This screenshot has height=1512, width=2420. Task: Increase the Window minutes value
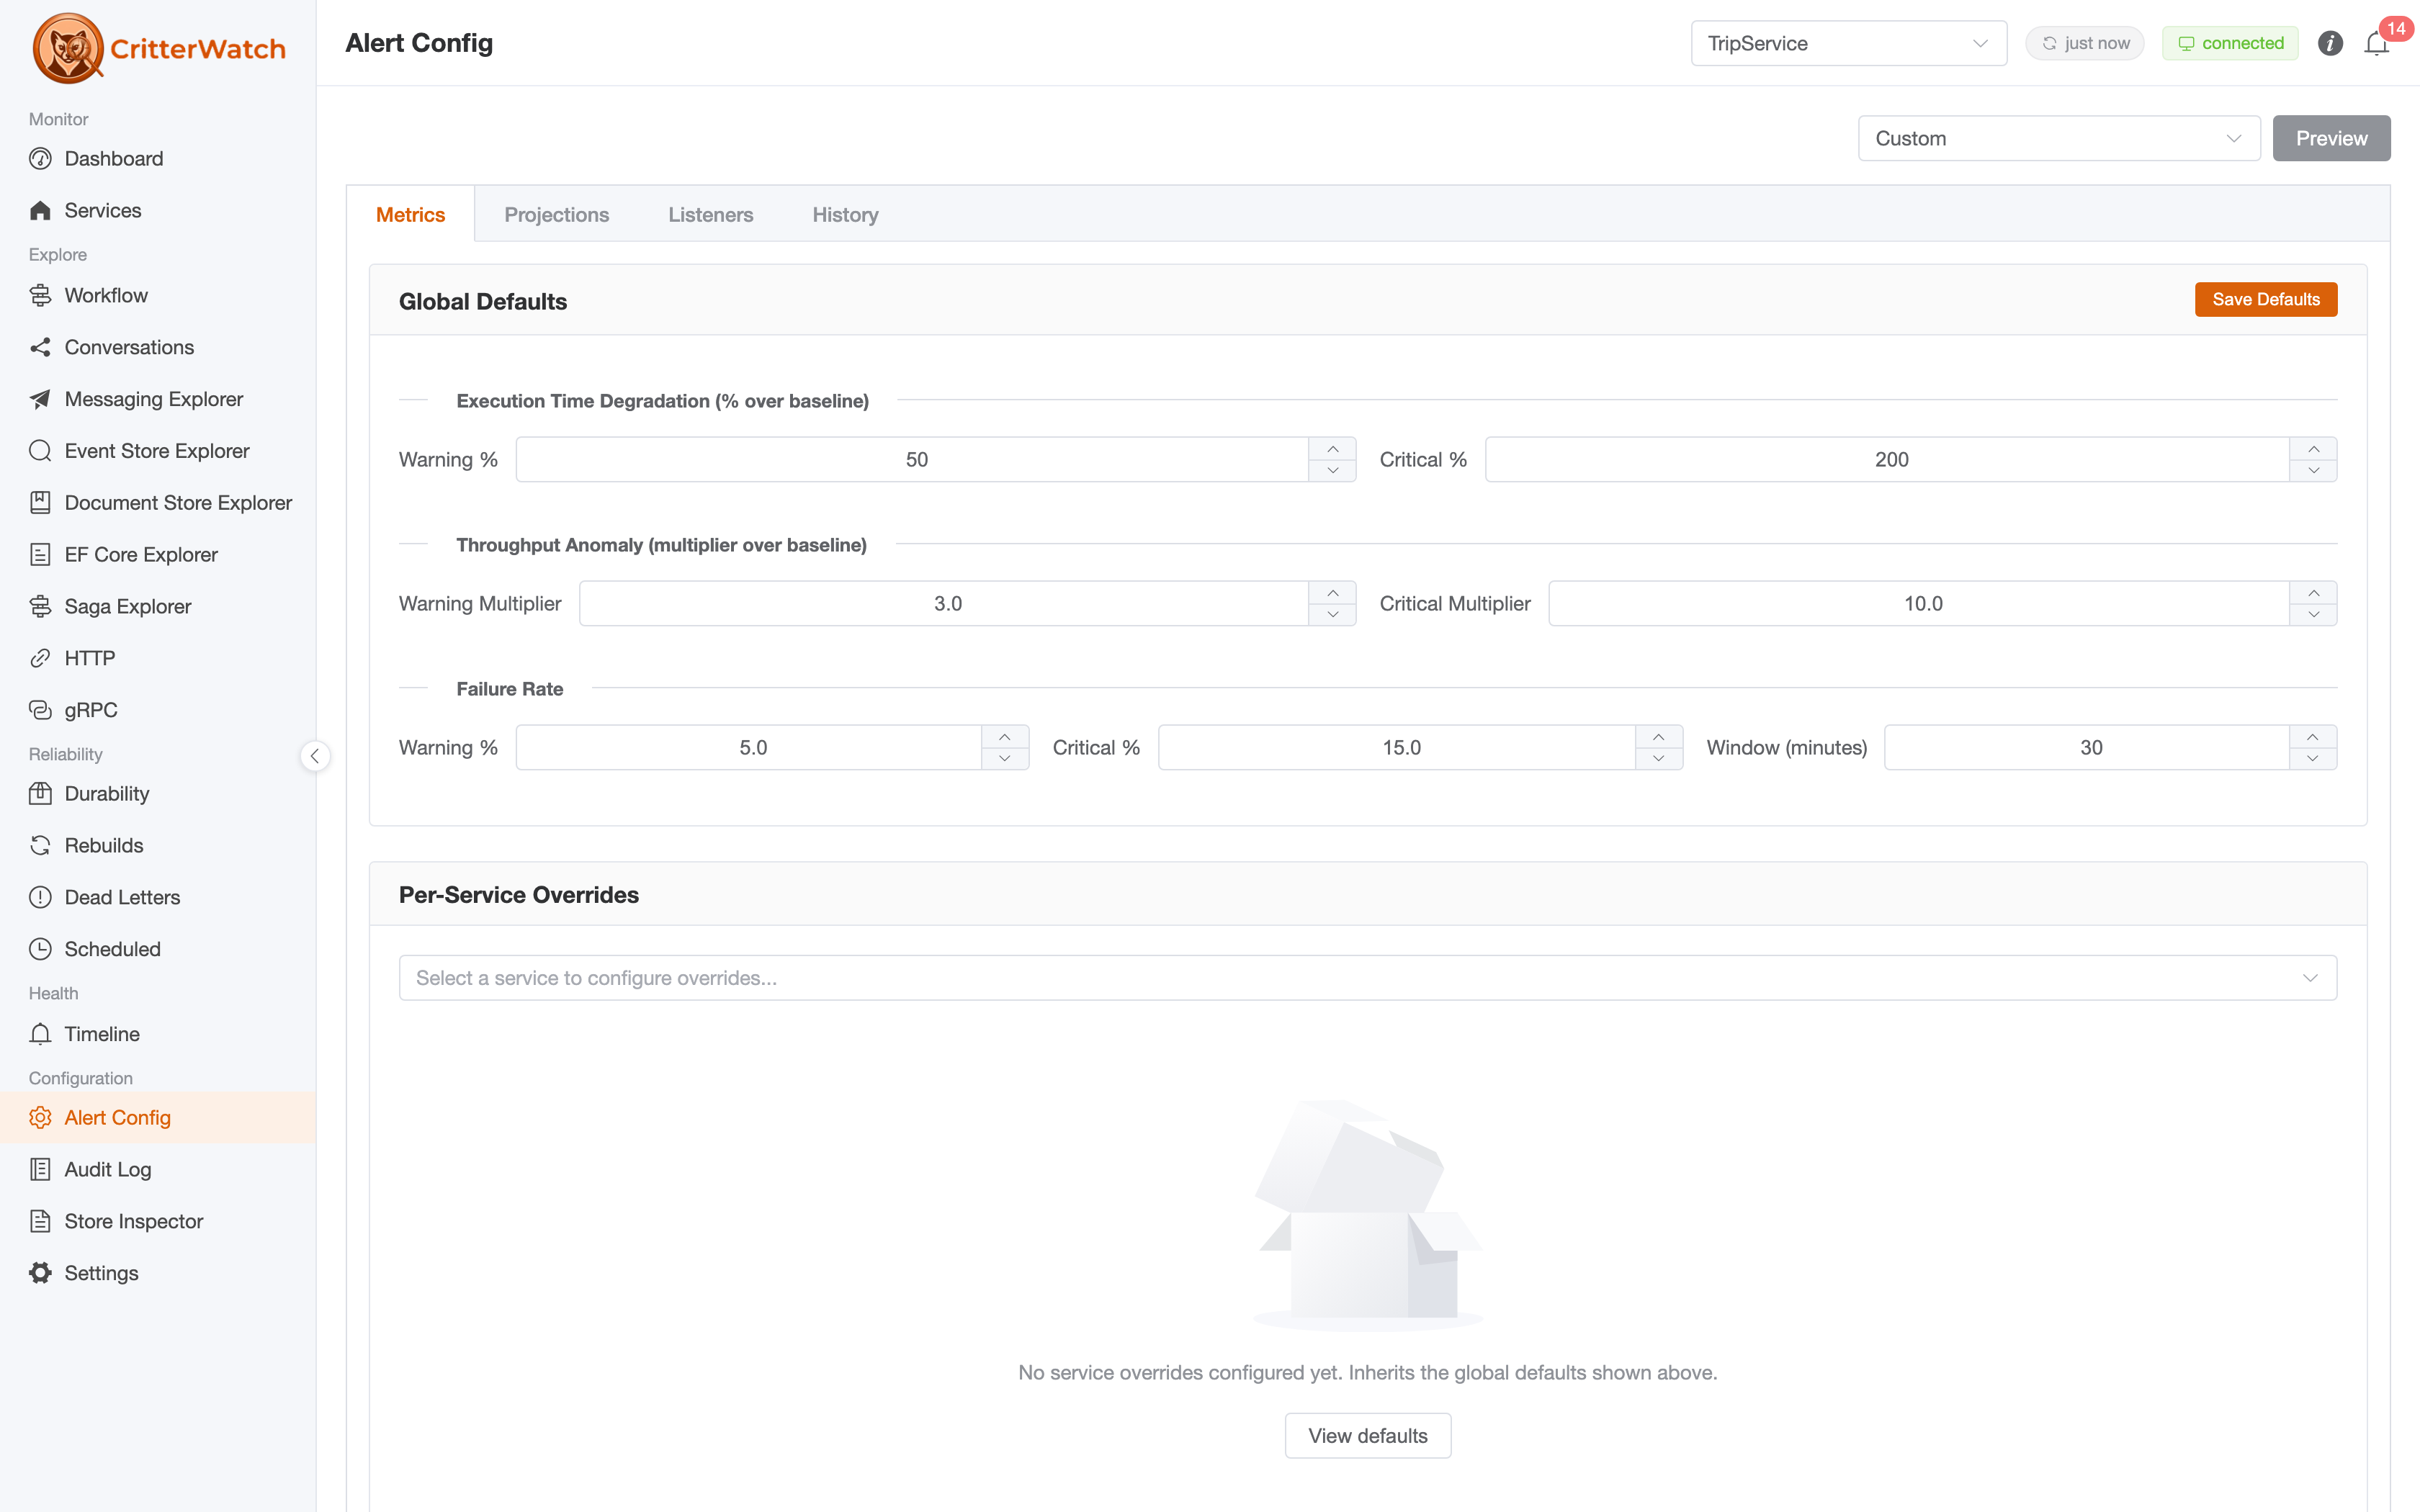coord(2313,737)
